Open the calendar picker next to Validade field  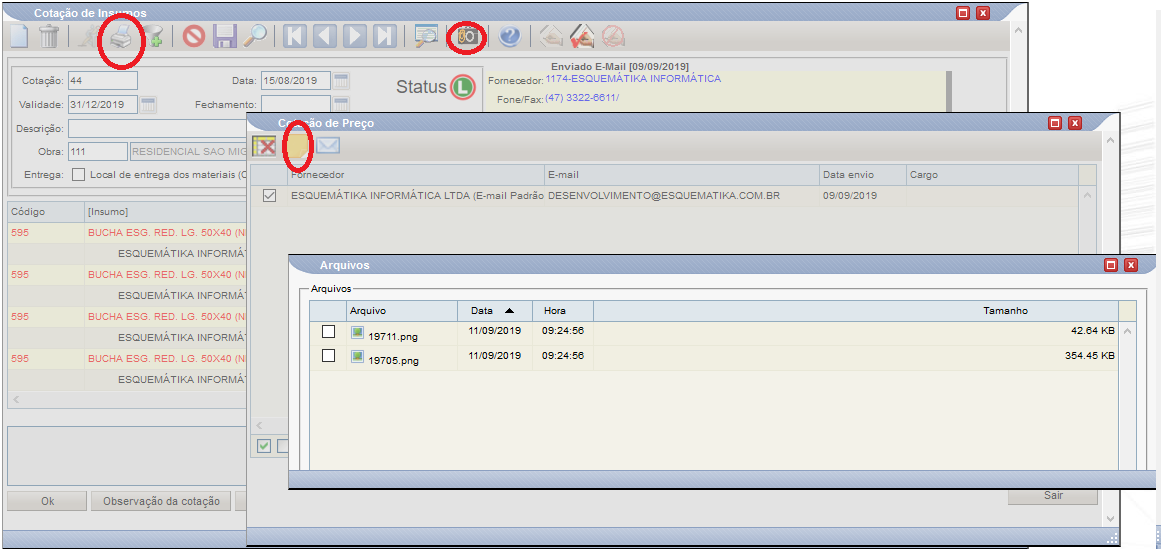148,104
